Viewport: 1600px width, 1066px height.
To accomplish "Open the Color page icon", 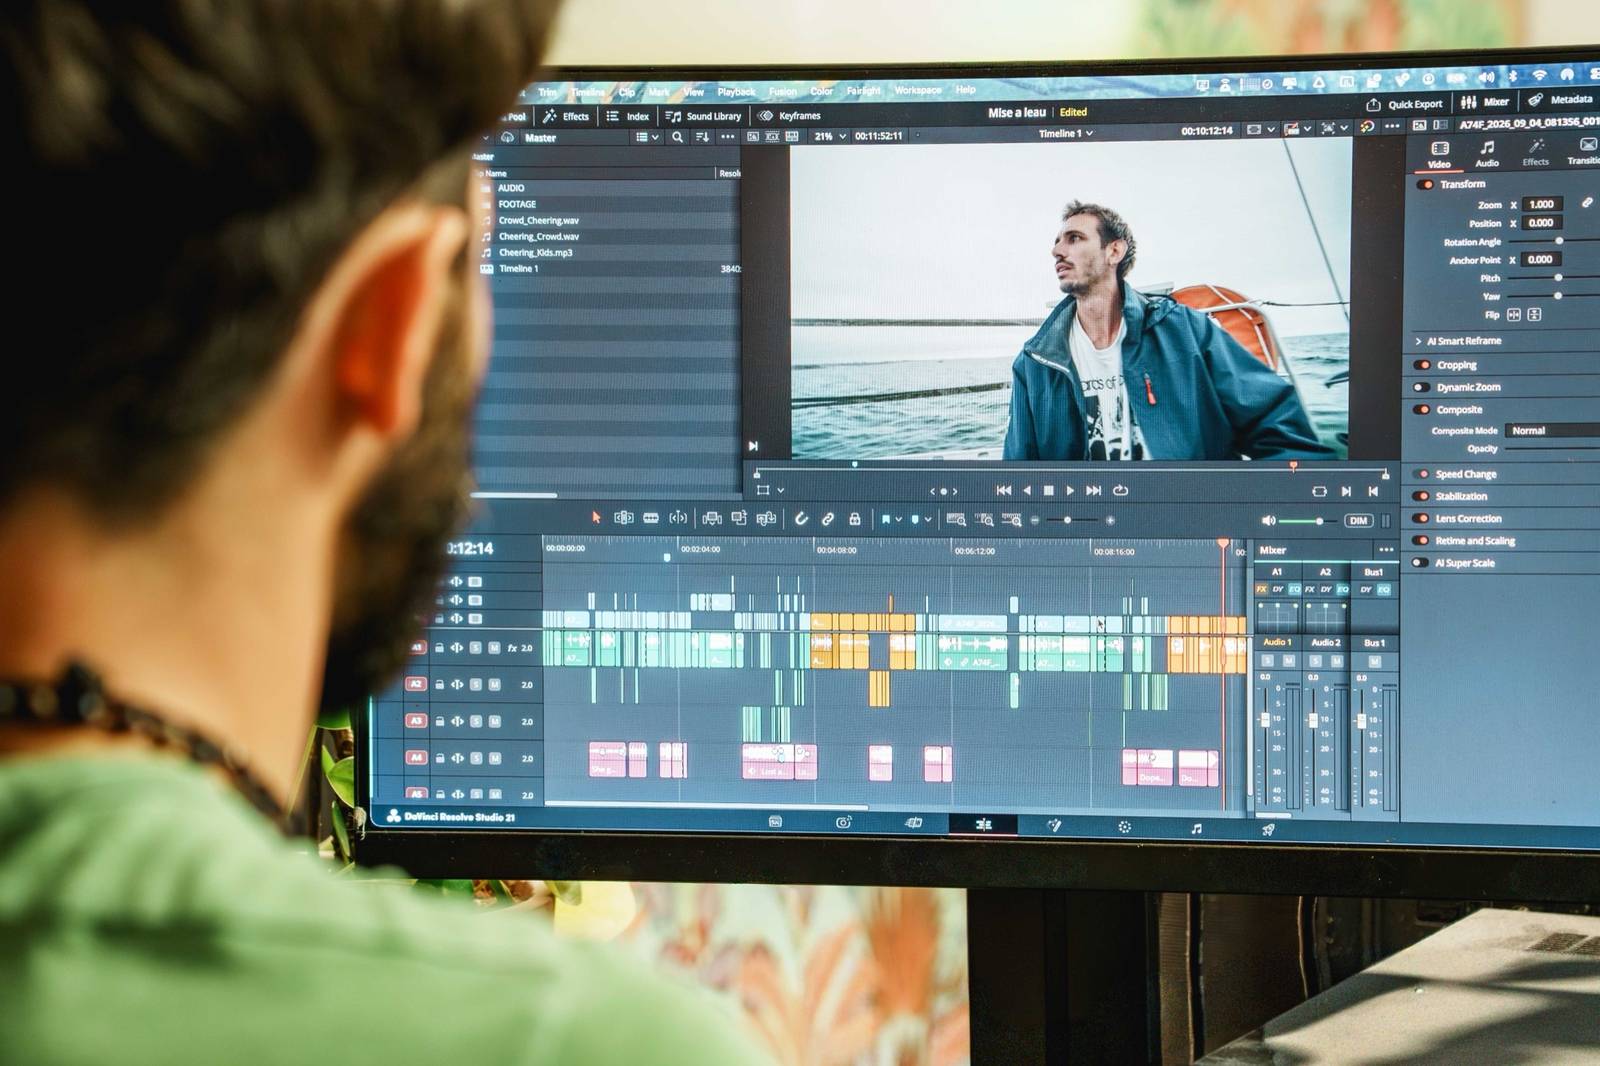I will [1124, 827].
